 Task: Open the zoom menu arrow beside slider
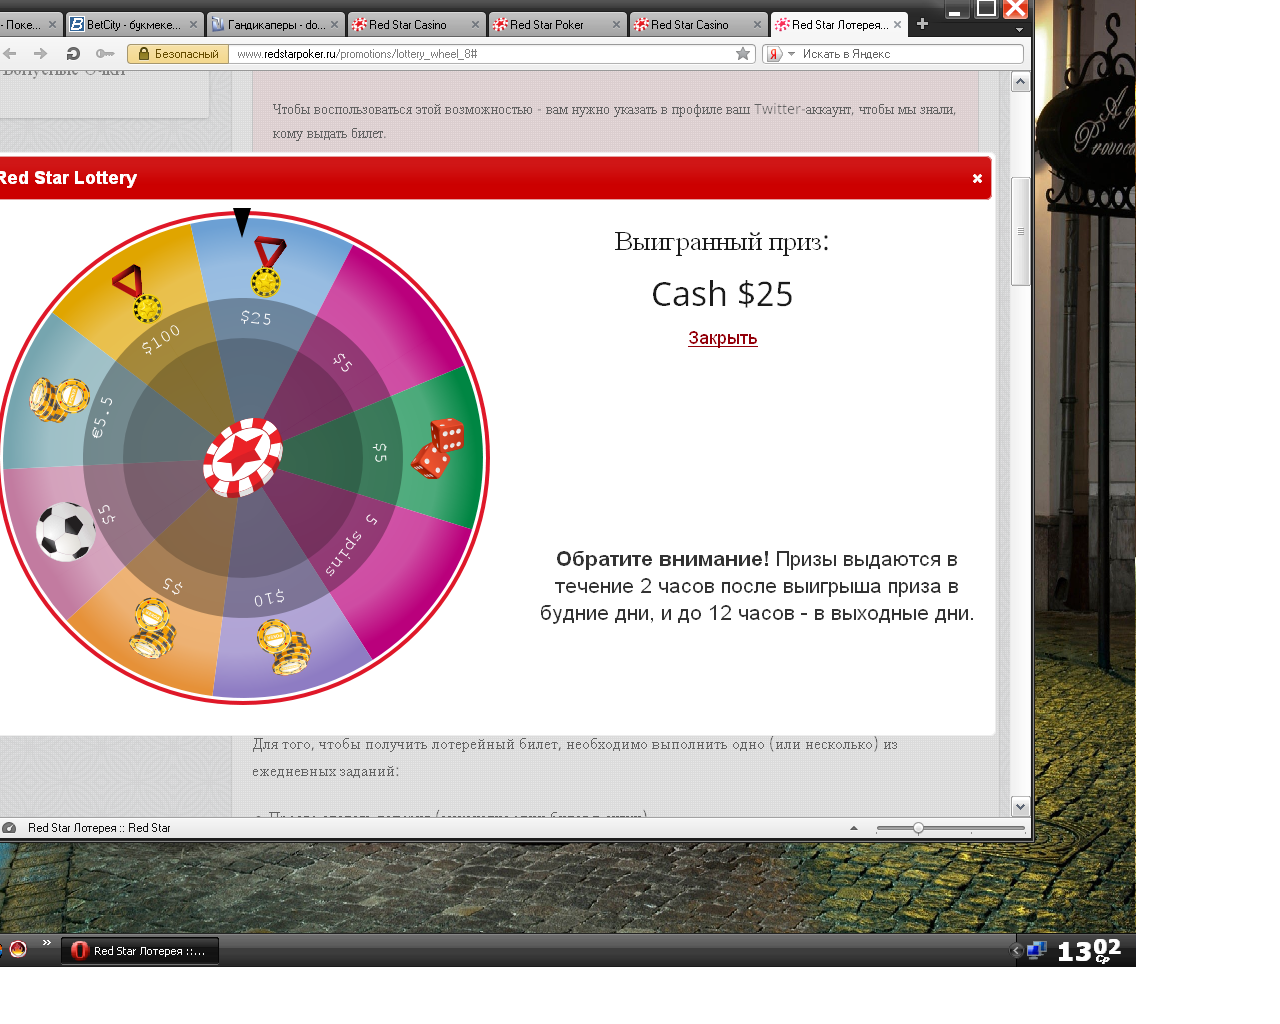click(854, 828)
